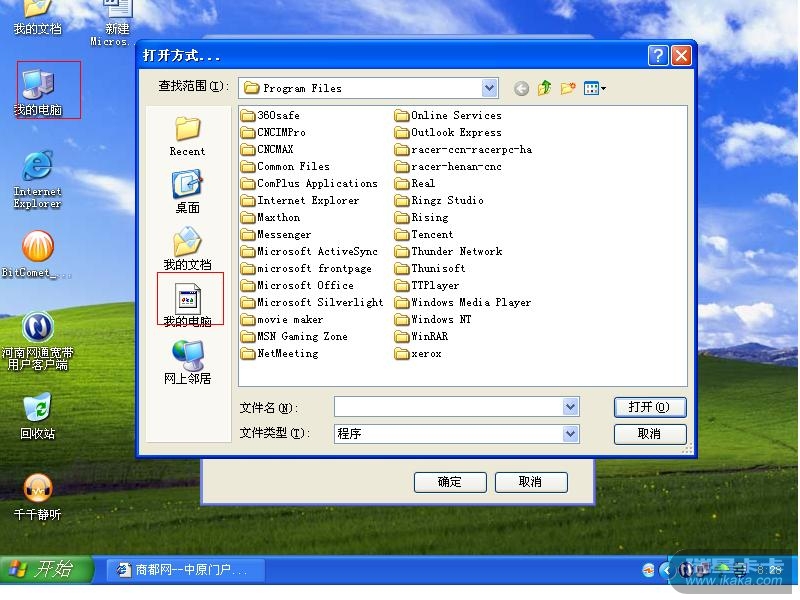This screenshot has height=600, width=800.
Task: Select 我的文档 desktop icon
Action: tap(37, 18)
